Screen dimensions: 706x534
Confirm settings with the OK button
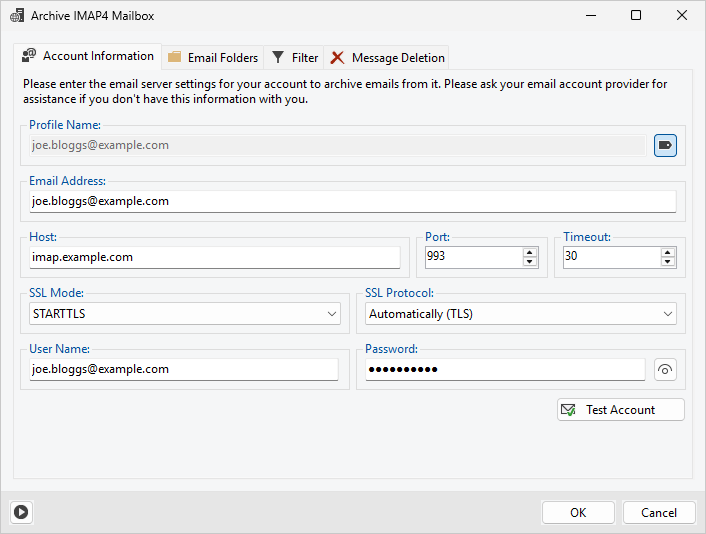(578, 512)
